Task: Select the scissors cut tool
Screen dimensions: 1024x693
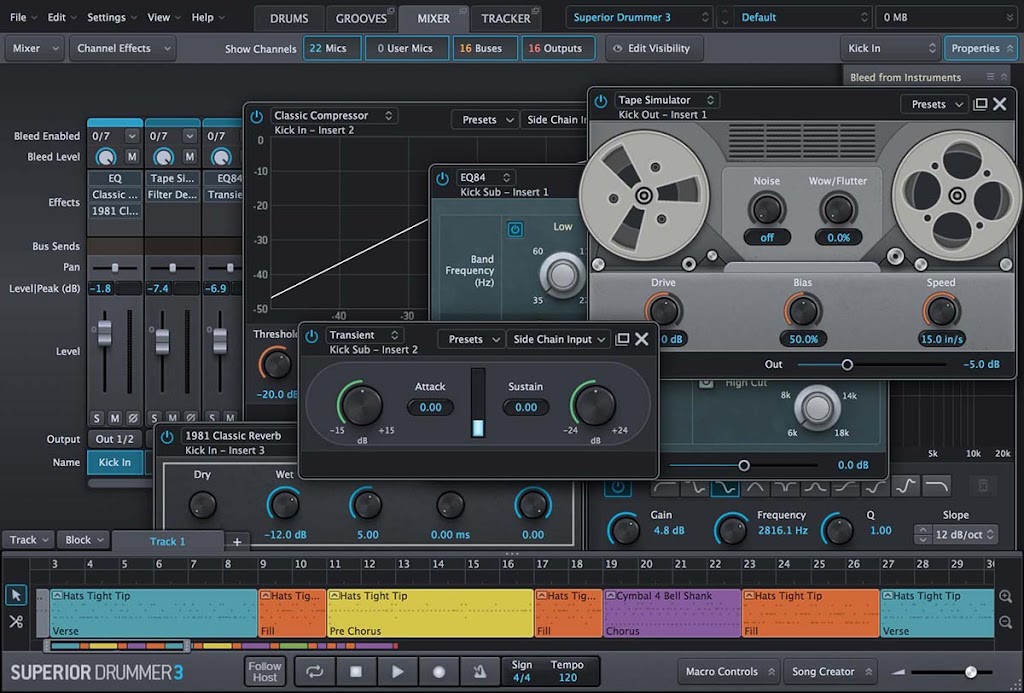Action: (x=16, y=621)
